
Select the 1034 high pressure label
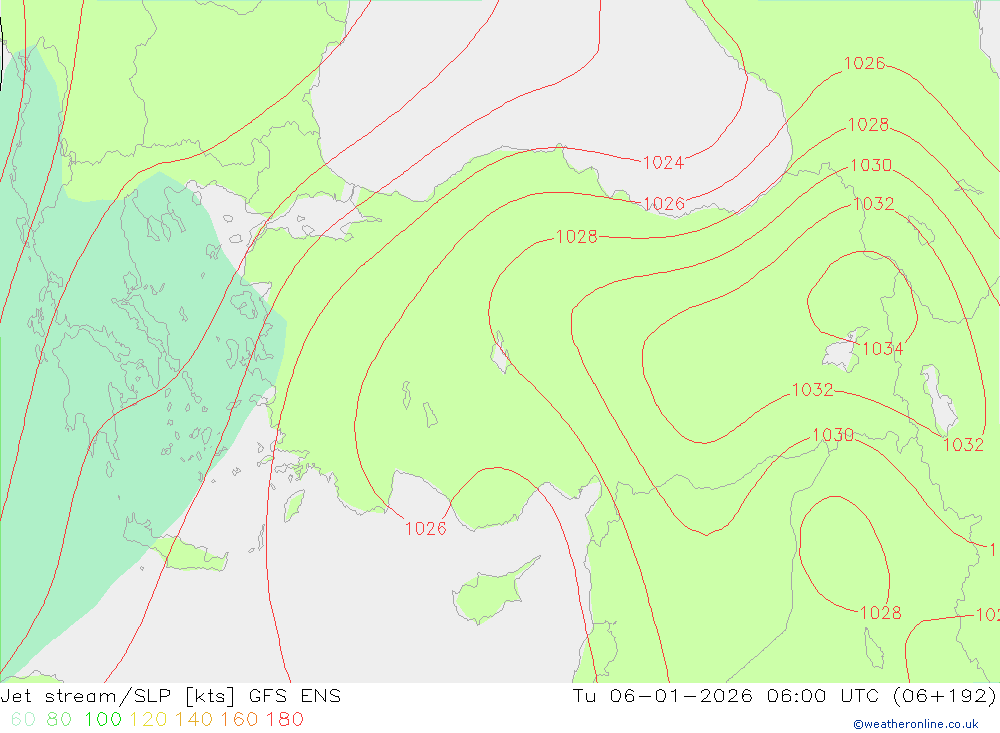(882, 349)
